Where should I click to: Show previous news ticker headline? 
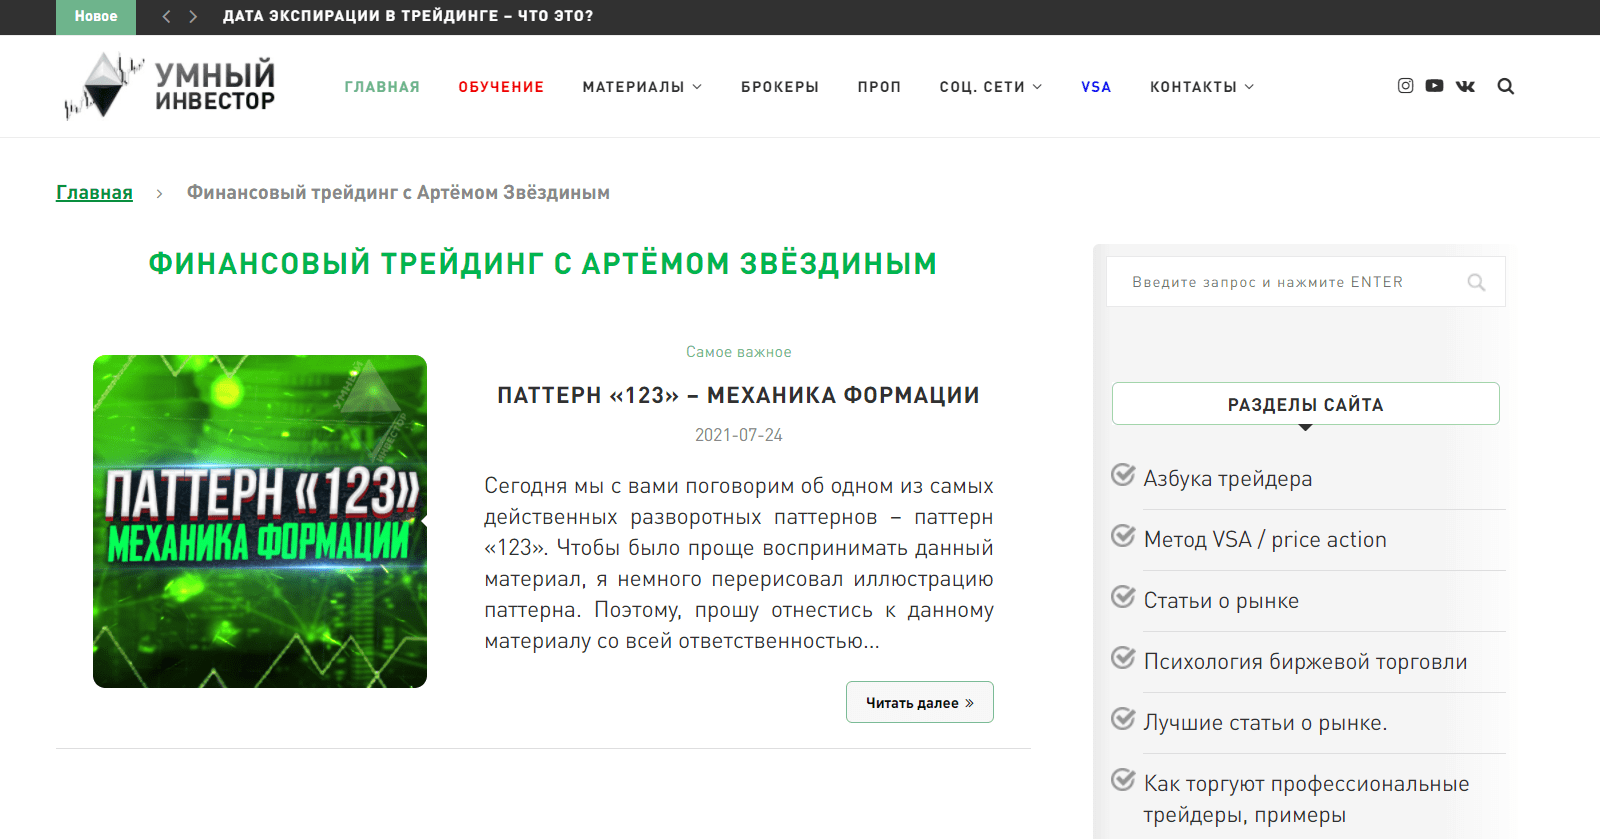click(x=166, y=16)
